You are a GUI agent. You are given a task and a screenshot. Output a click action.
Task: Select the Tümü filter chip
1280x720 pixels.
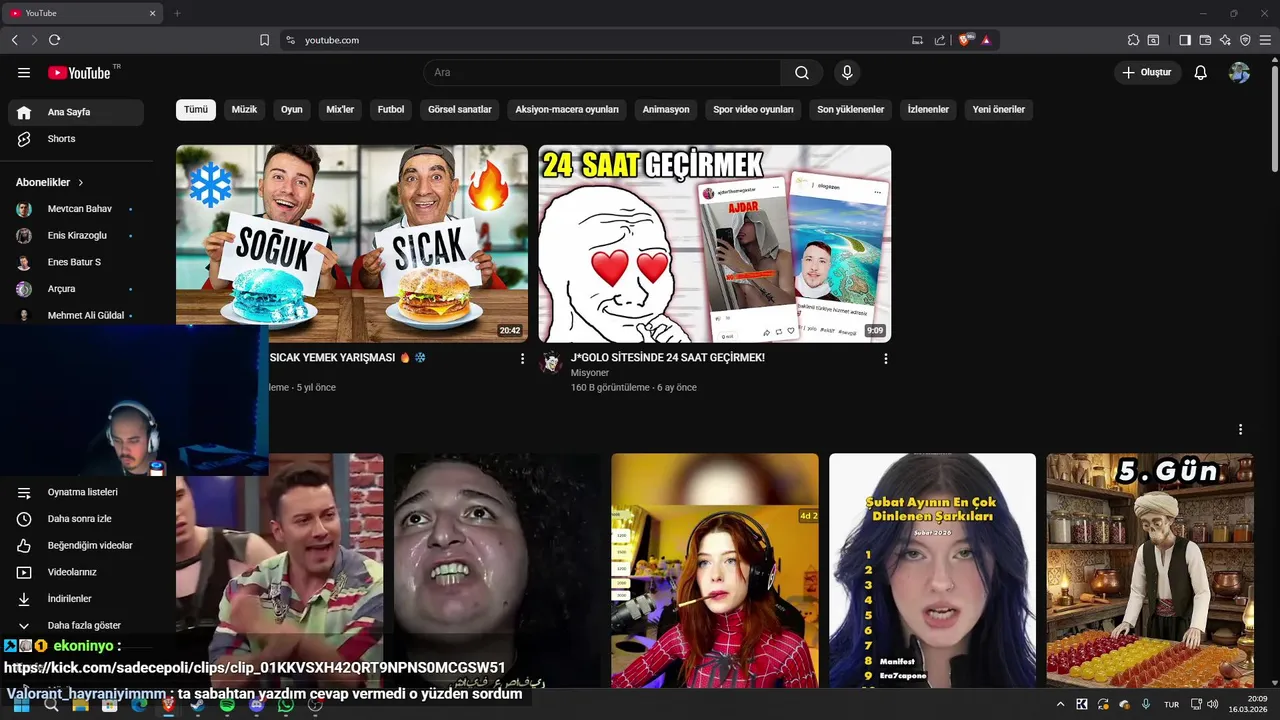click(196, 110)
